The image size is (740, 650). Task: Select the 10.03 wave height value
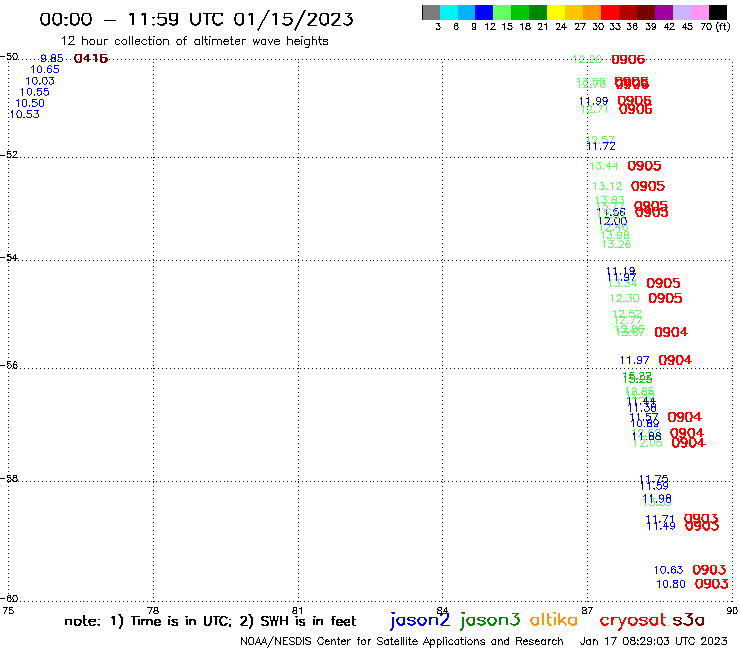click(40, 81)
